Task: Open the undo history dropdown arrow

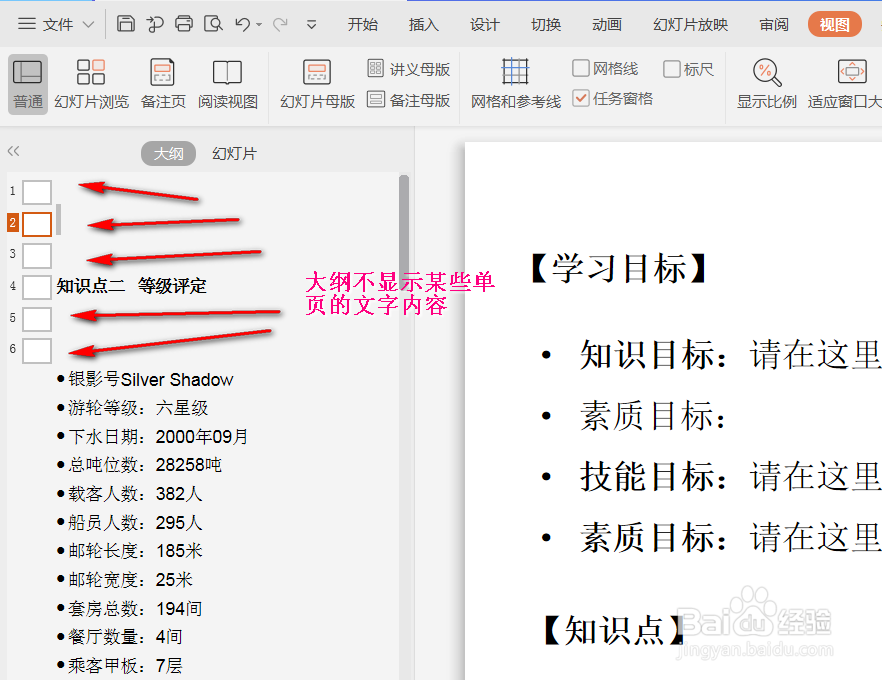Action: tap(258, 23)
